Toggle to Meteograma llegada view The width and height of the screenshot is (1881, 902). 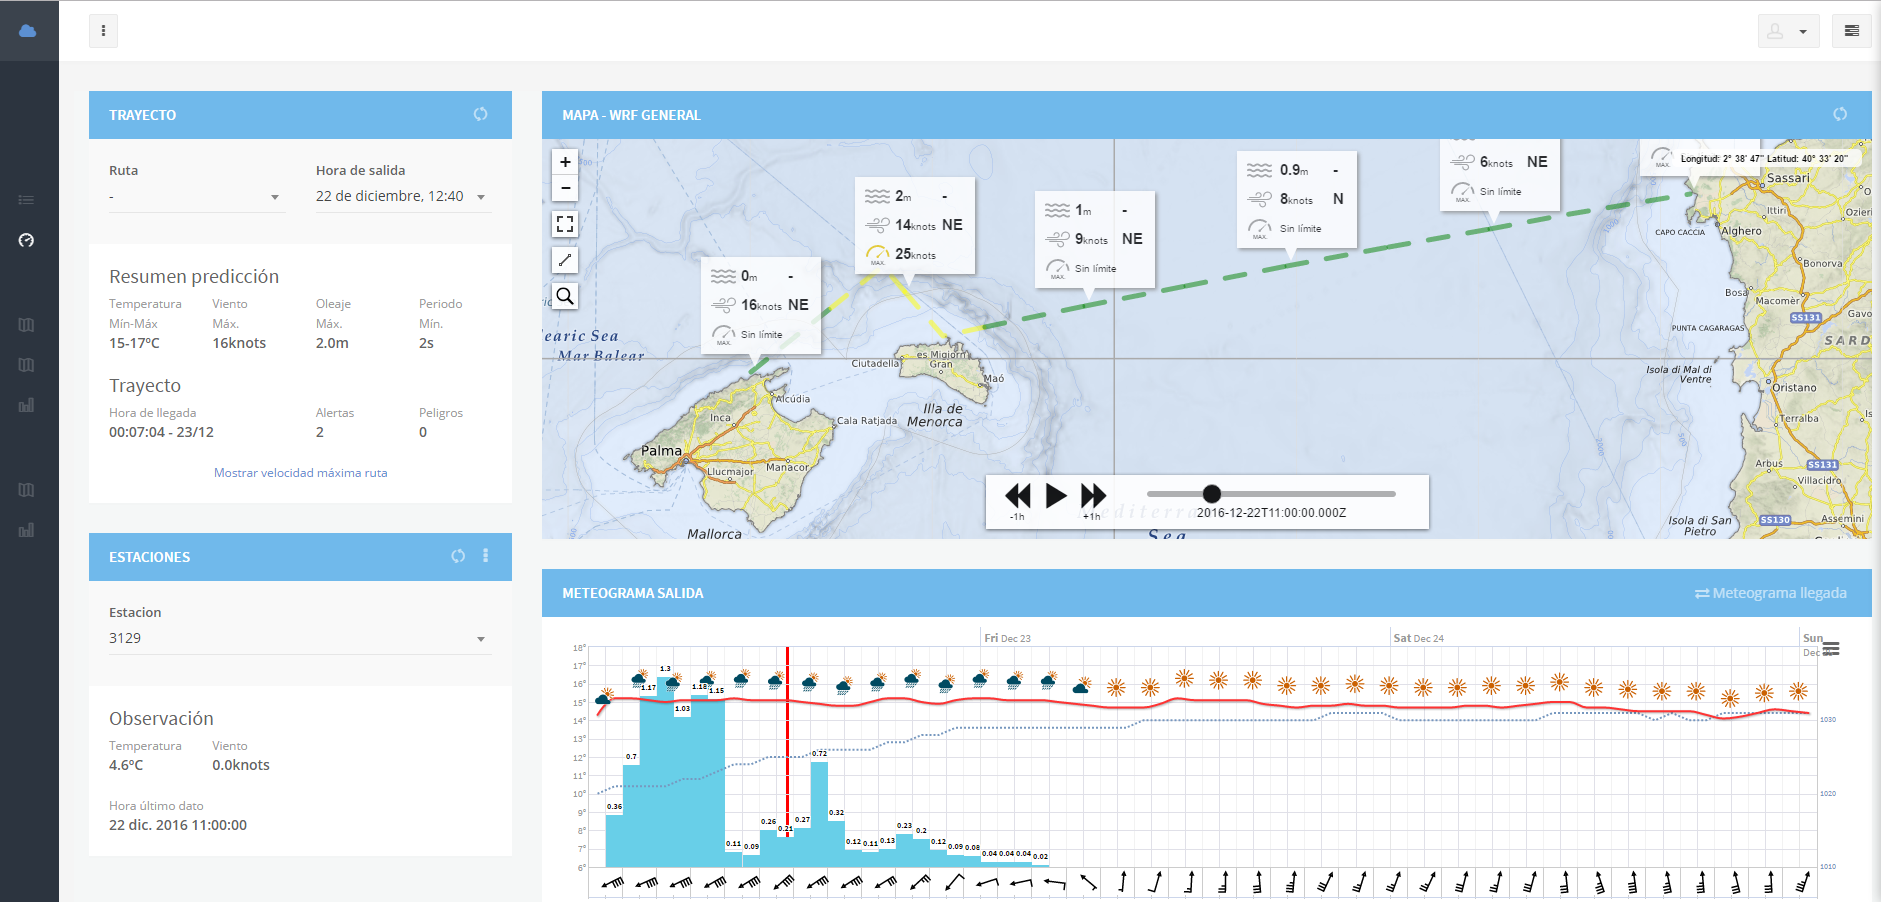point(1771,592)
